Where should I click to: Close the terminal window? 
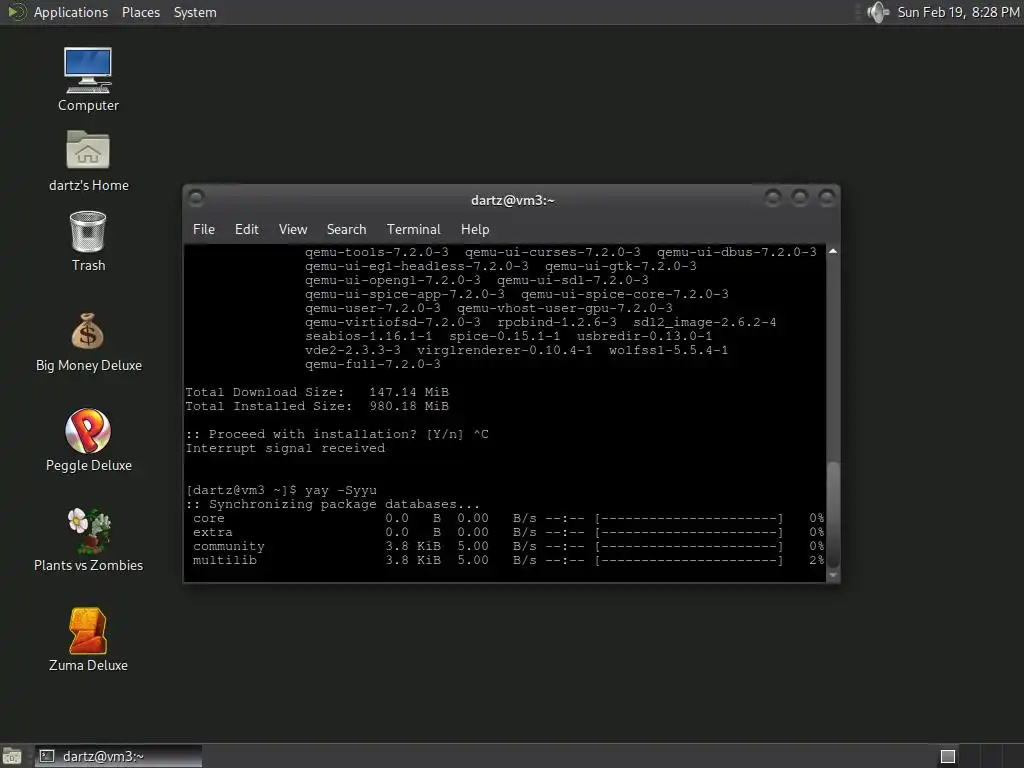pos(827,197)
